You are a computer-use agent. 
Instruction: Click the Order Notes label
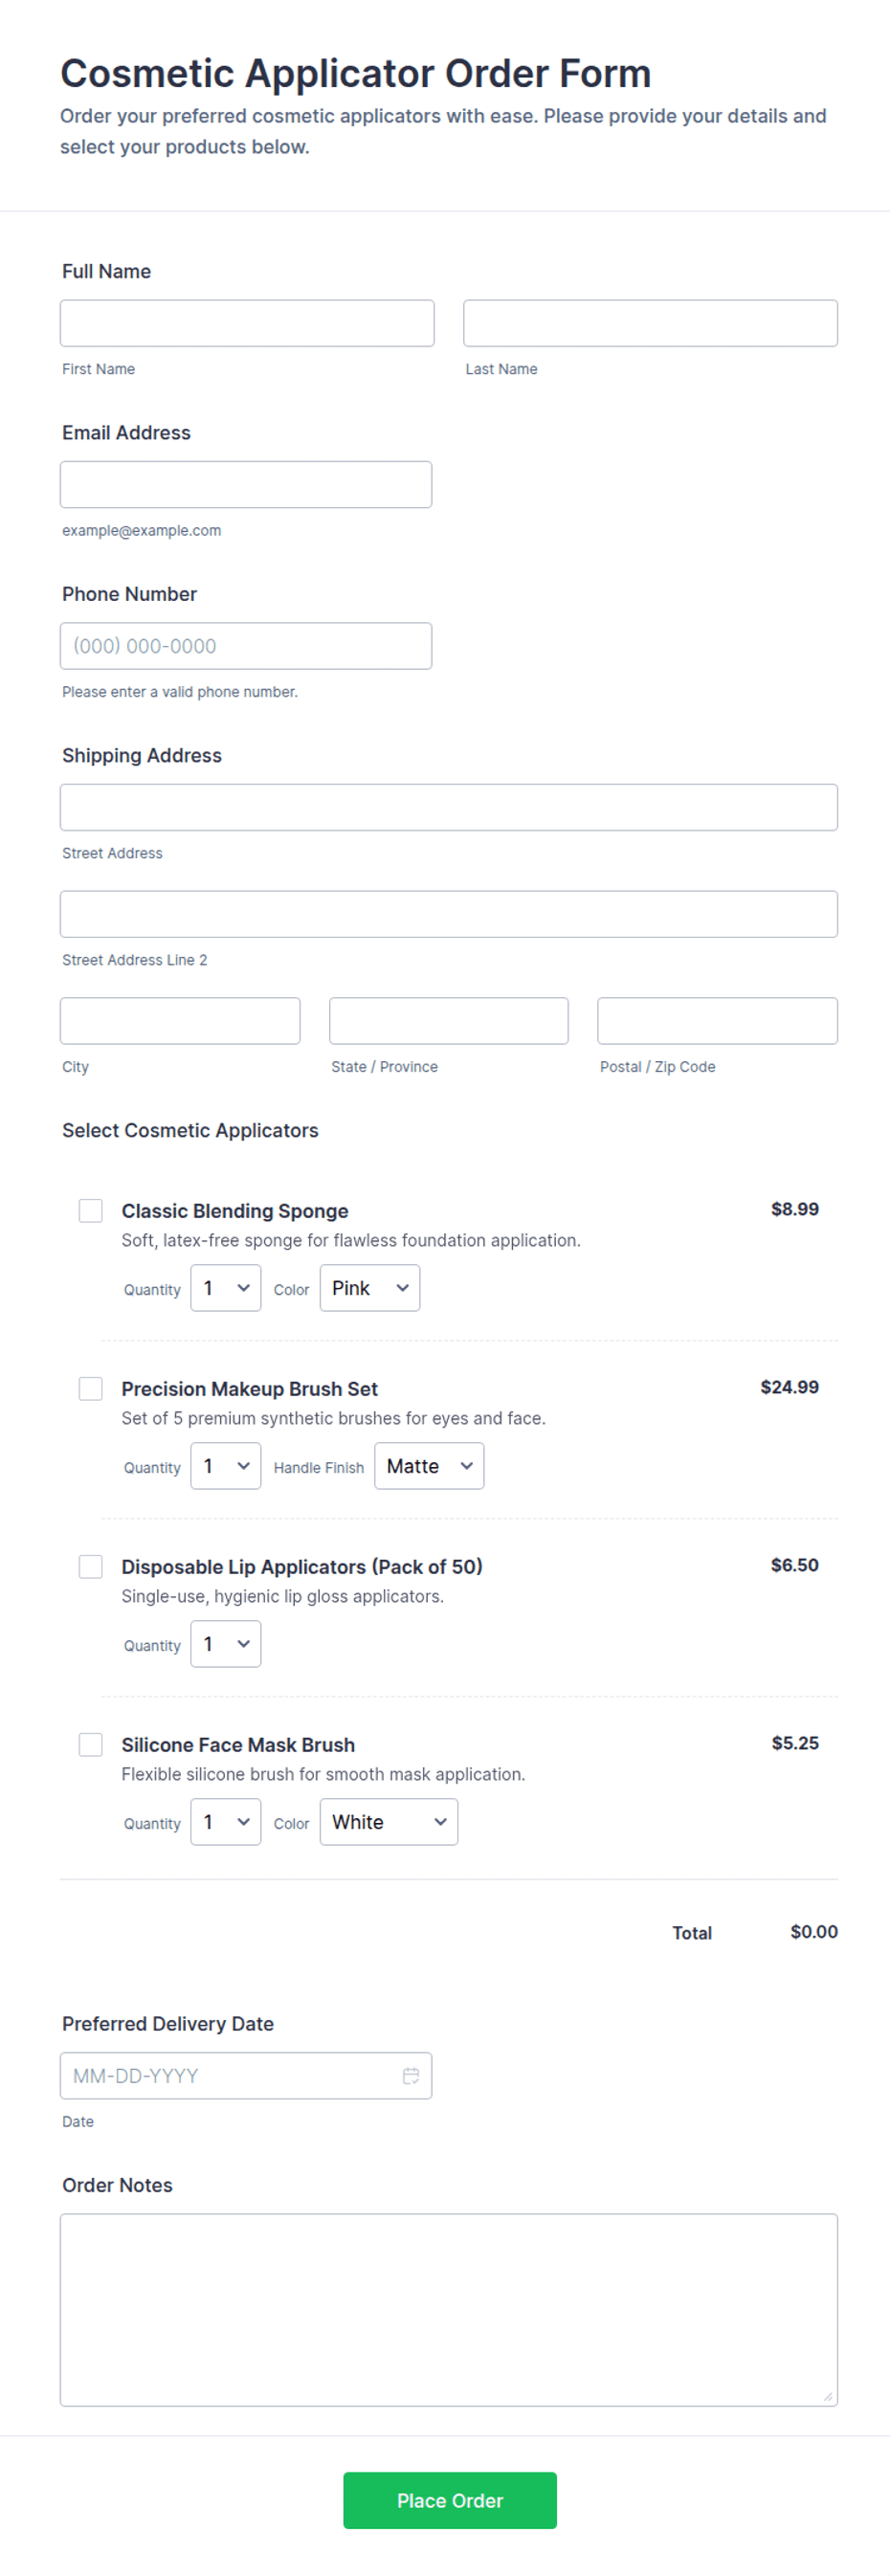[117, 2185]
